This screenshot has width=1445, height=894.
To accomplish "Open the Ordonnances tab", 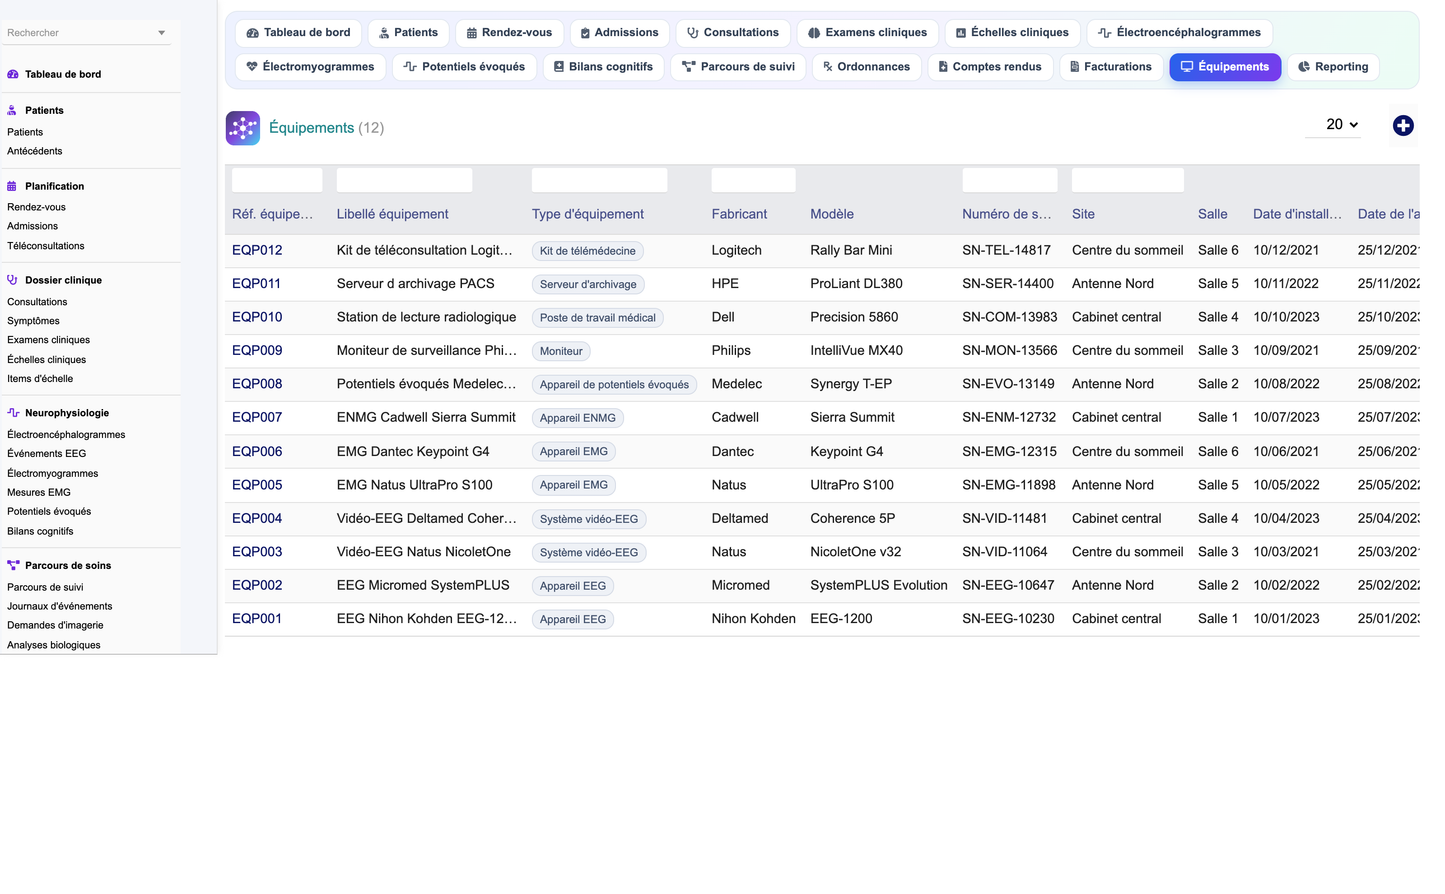I will click(x=866, y=67).
